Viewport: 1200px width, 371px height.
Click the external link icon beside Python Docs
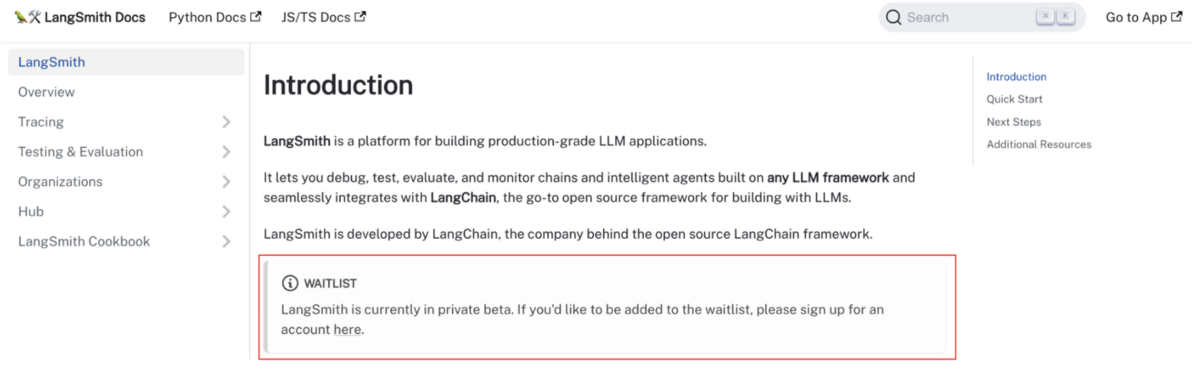click(x=255, y=17)
